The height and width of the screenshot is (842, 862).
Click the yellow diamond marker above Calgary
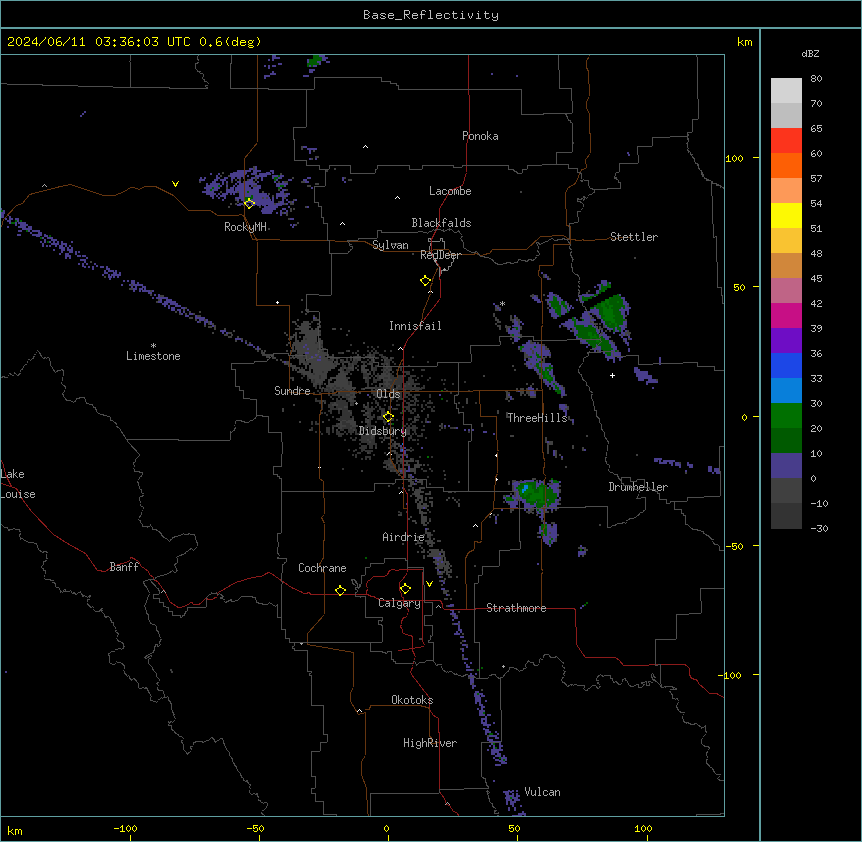click(405, 589)
